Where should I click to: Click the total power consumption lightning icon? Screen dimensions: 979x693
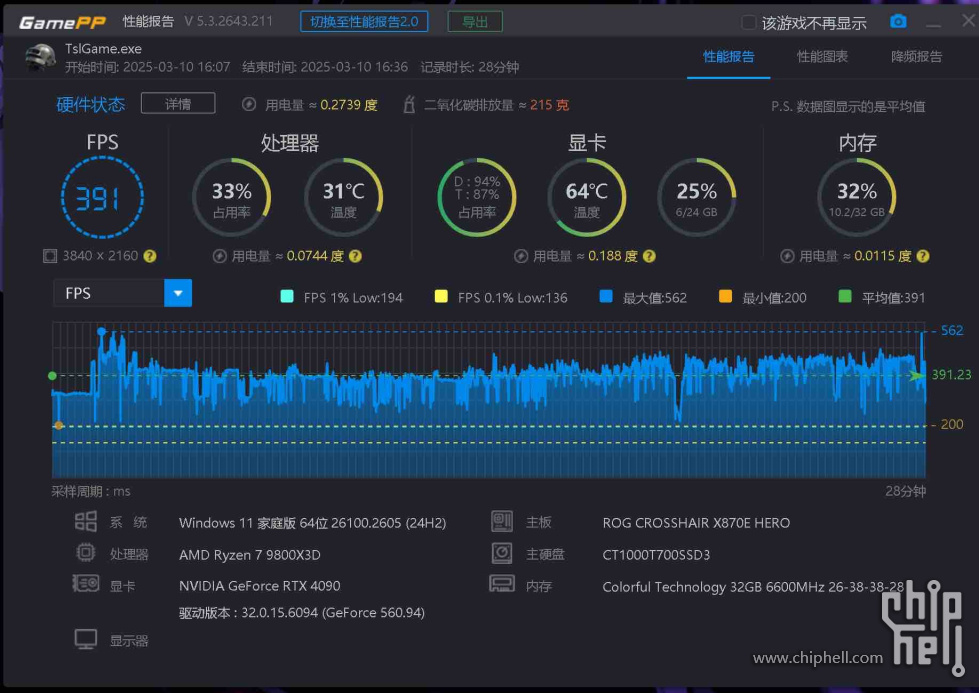tap(248, 104)
